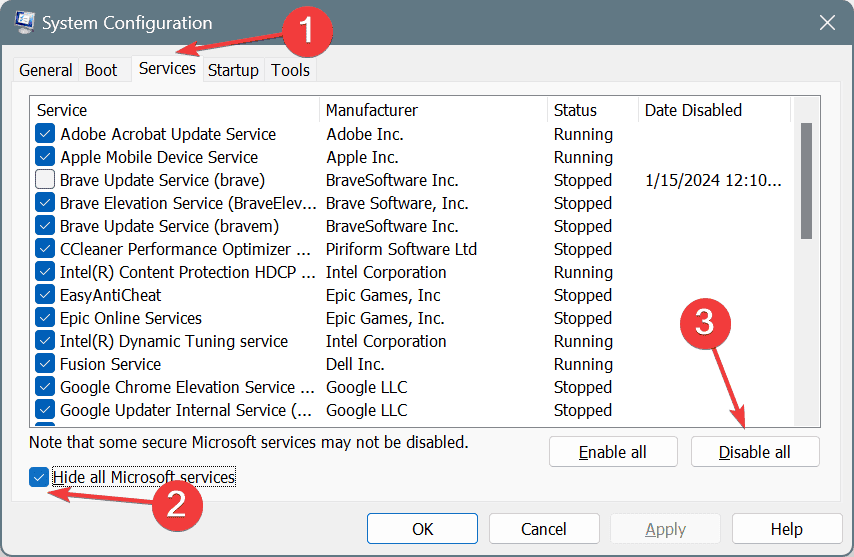Image resolution: width=854 pixels, height=557 pixels.
Task: Go to the Startup tab
Action: coord(233,70)
